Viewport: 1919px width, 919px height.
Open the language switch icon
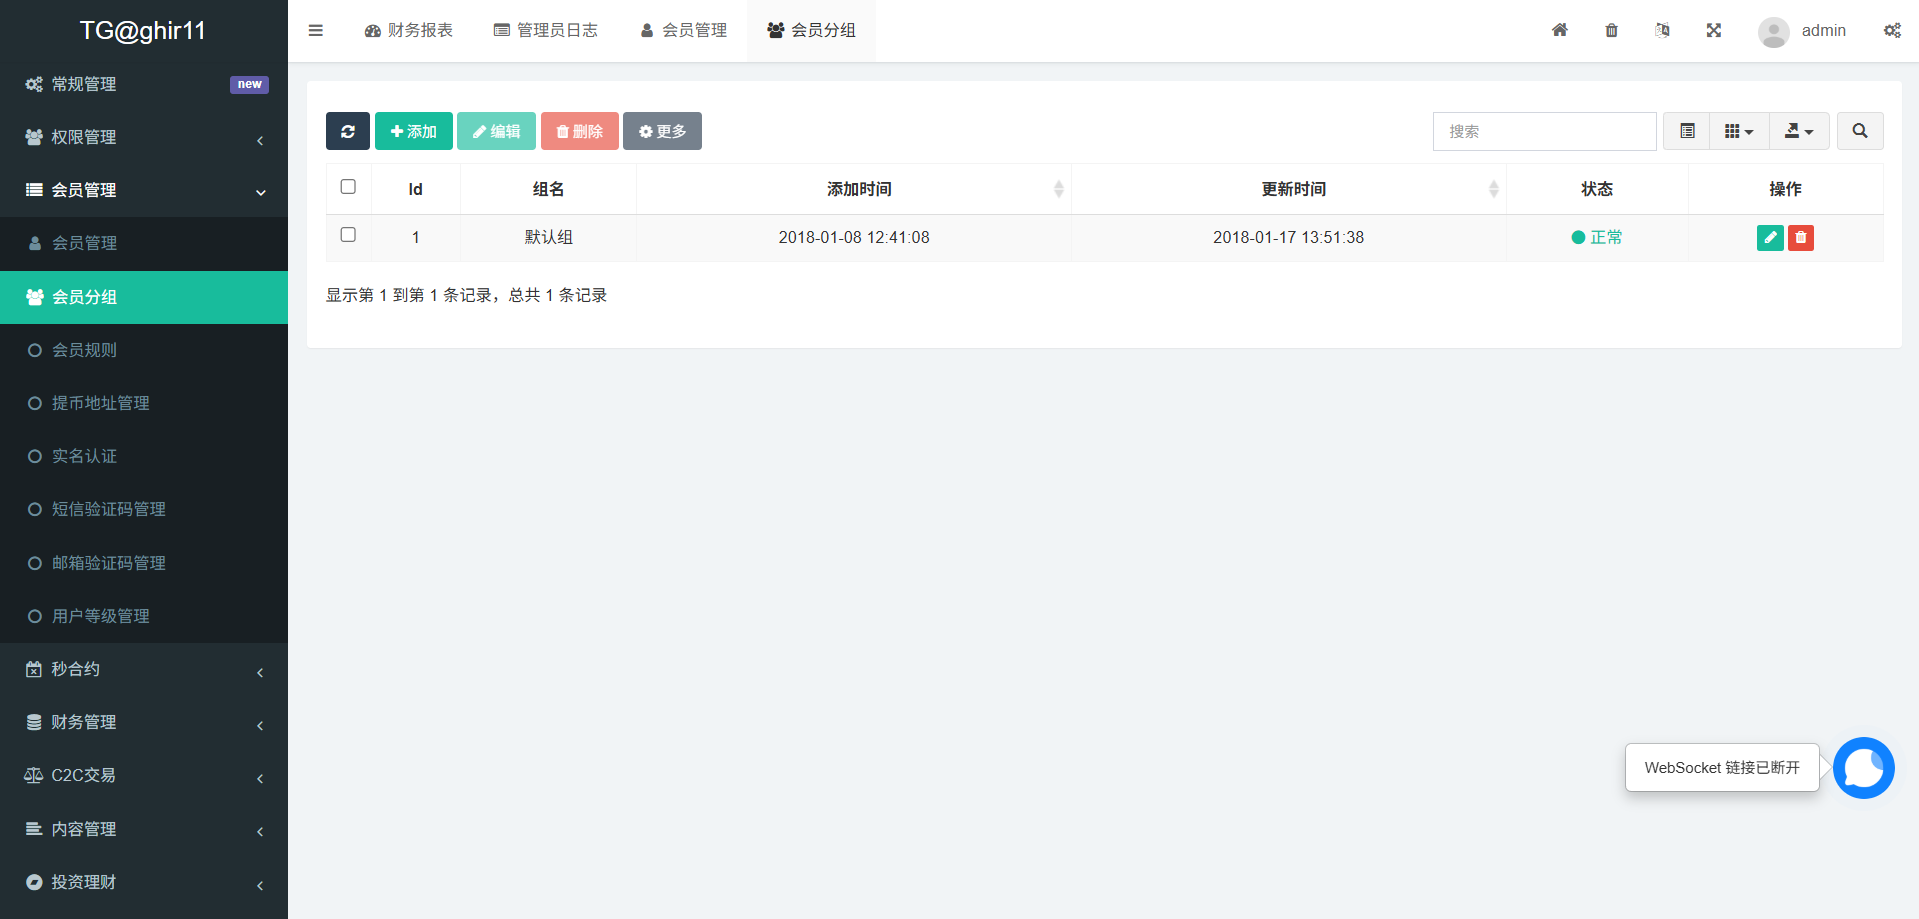(1663, 30)
